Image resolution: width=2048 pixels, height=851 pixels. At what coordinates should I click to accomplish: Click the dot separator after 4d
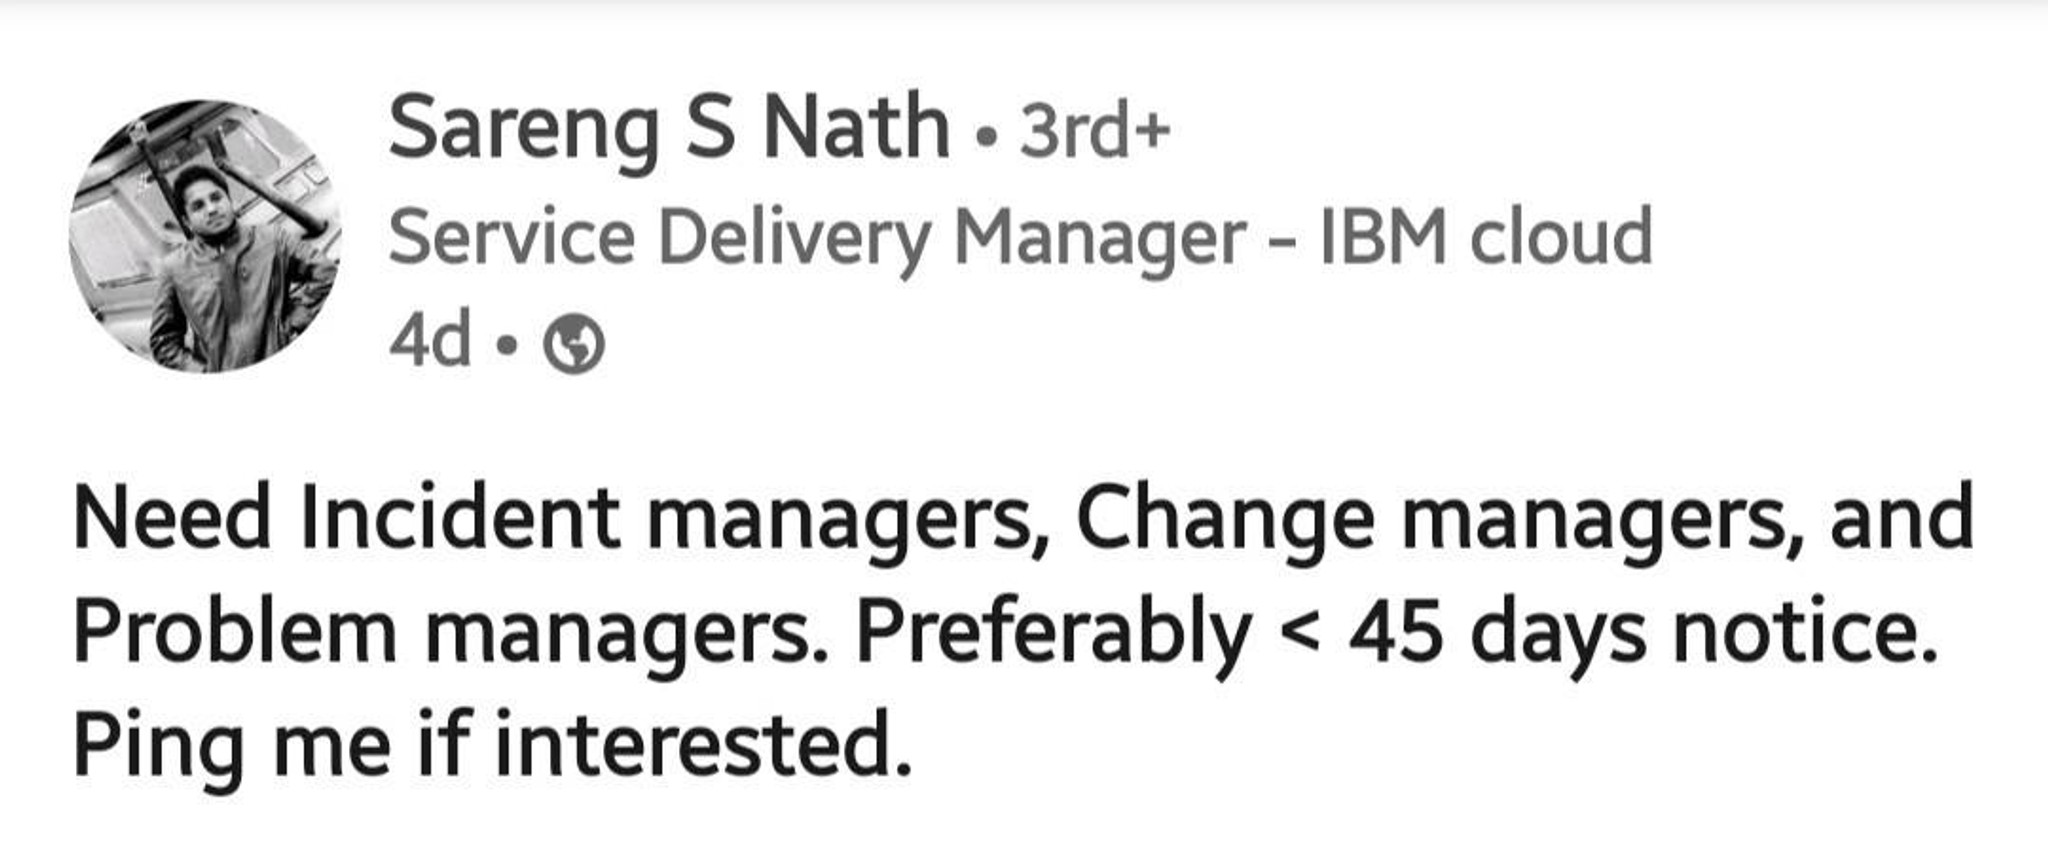pyautogui.click(x=508, y=345)
